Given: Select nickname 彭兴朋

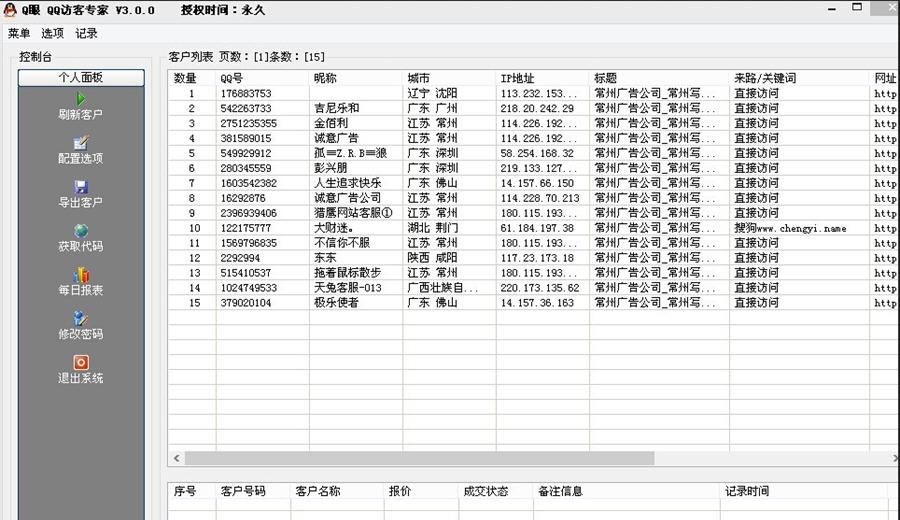Looking at the screenshot, I should tap(331, 168).
